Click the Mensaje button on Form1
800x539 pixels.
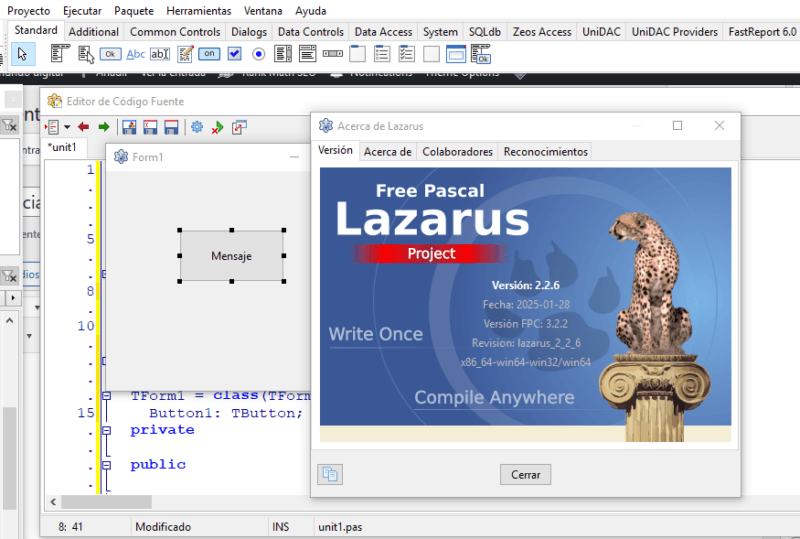tap(231, 256)
